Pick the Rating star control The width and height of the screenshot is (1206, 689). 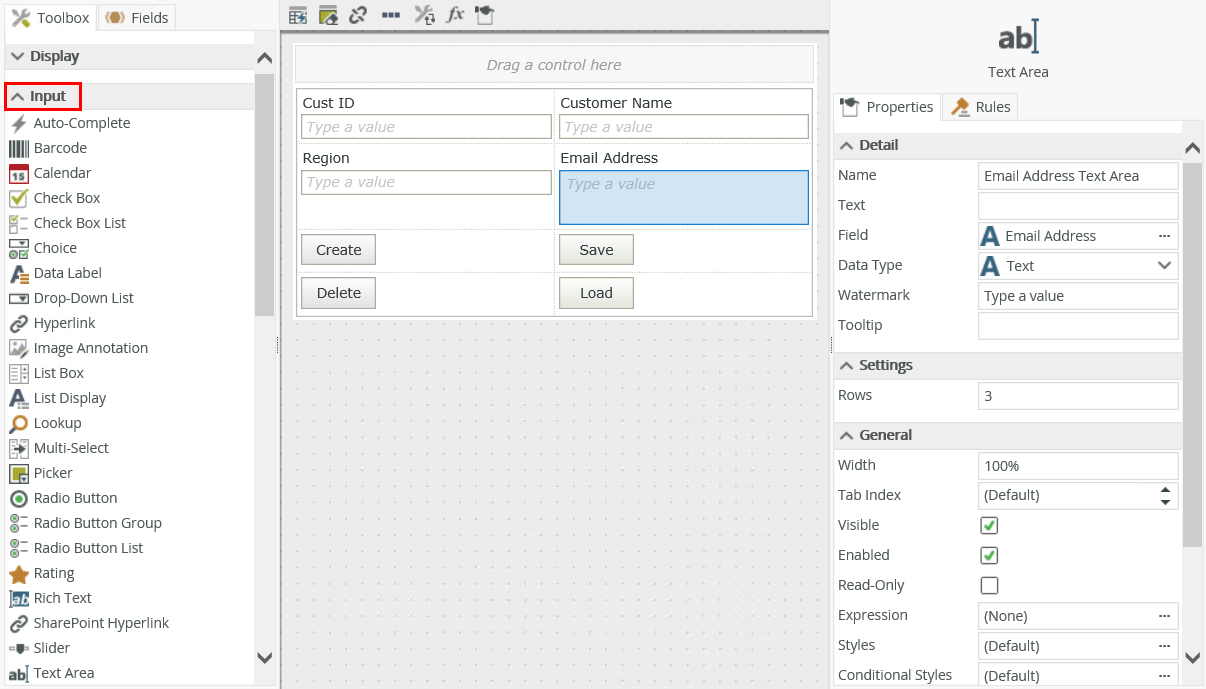[53, 573]
